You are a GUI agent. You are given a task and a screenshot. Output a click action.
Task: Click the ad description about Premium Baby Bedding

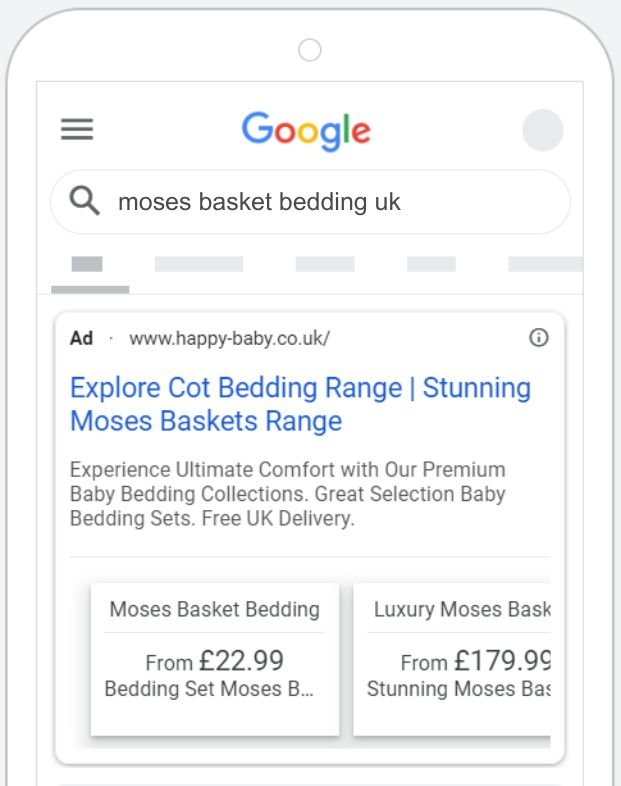tap(288, 494)
